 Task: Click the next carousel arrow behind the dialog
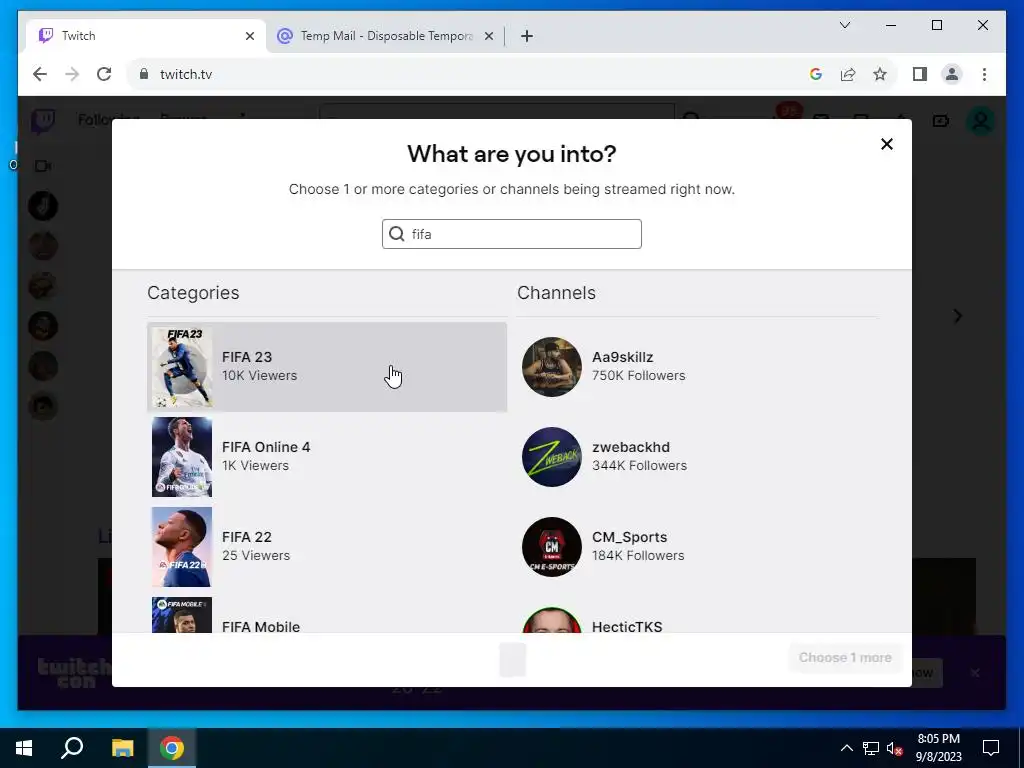(x=957, y=317)
